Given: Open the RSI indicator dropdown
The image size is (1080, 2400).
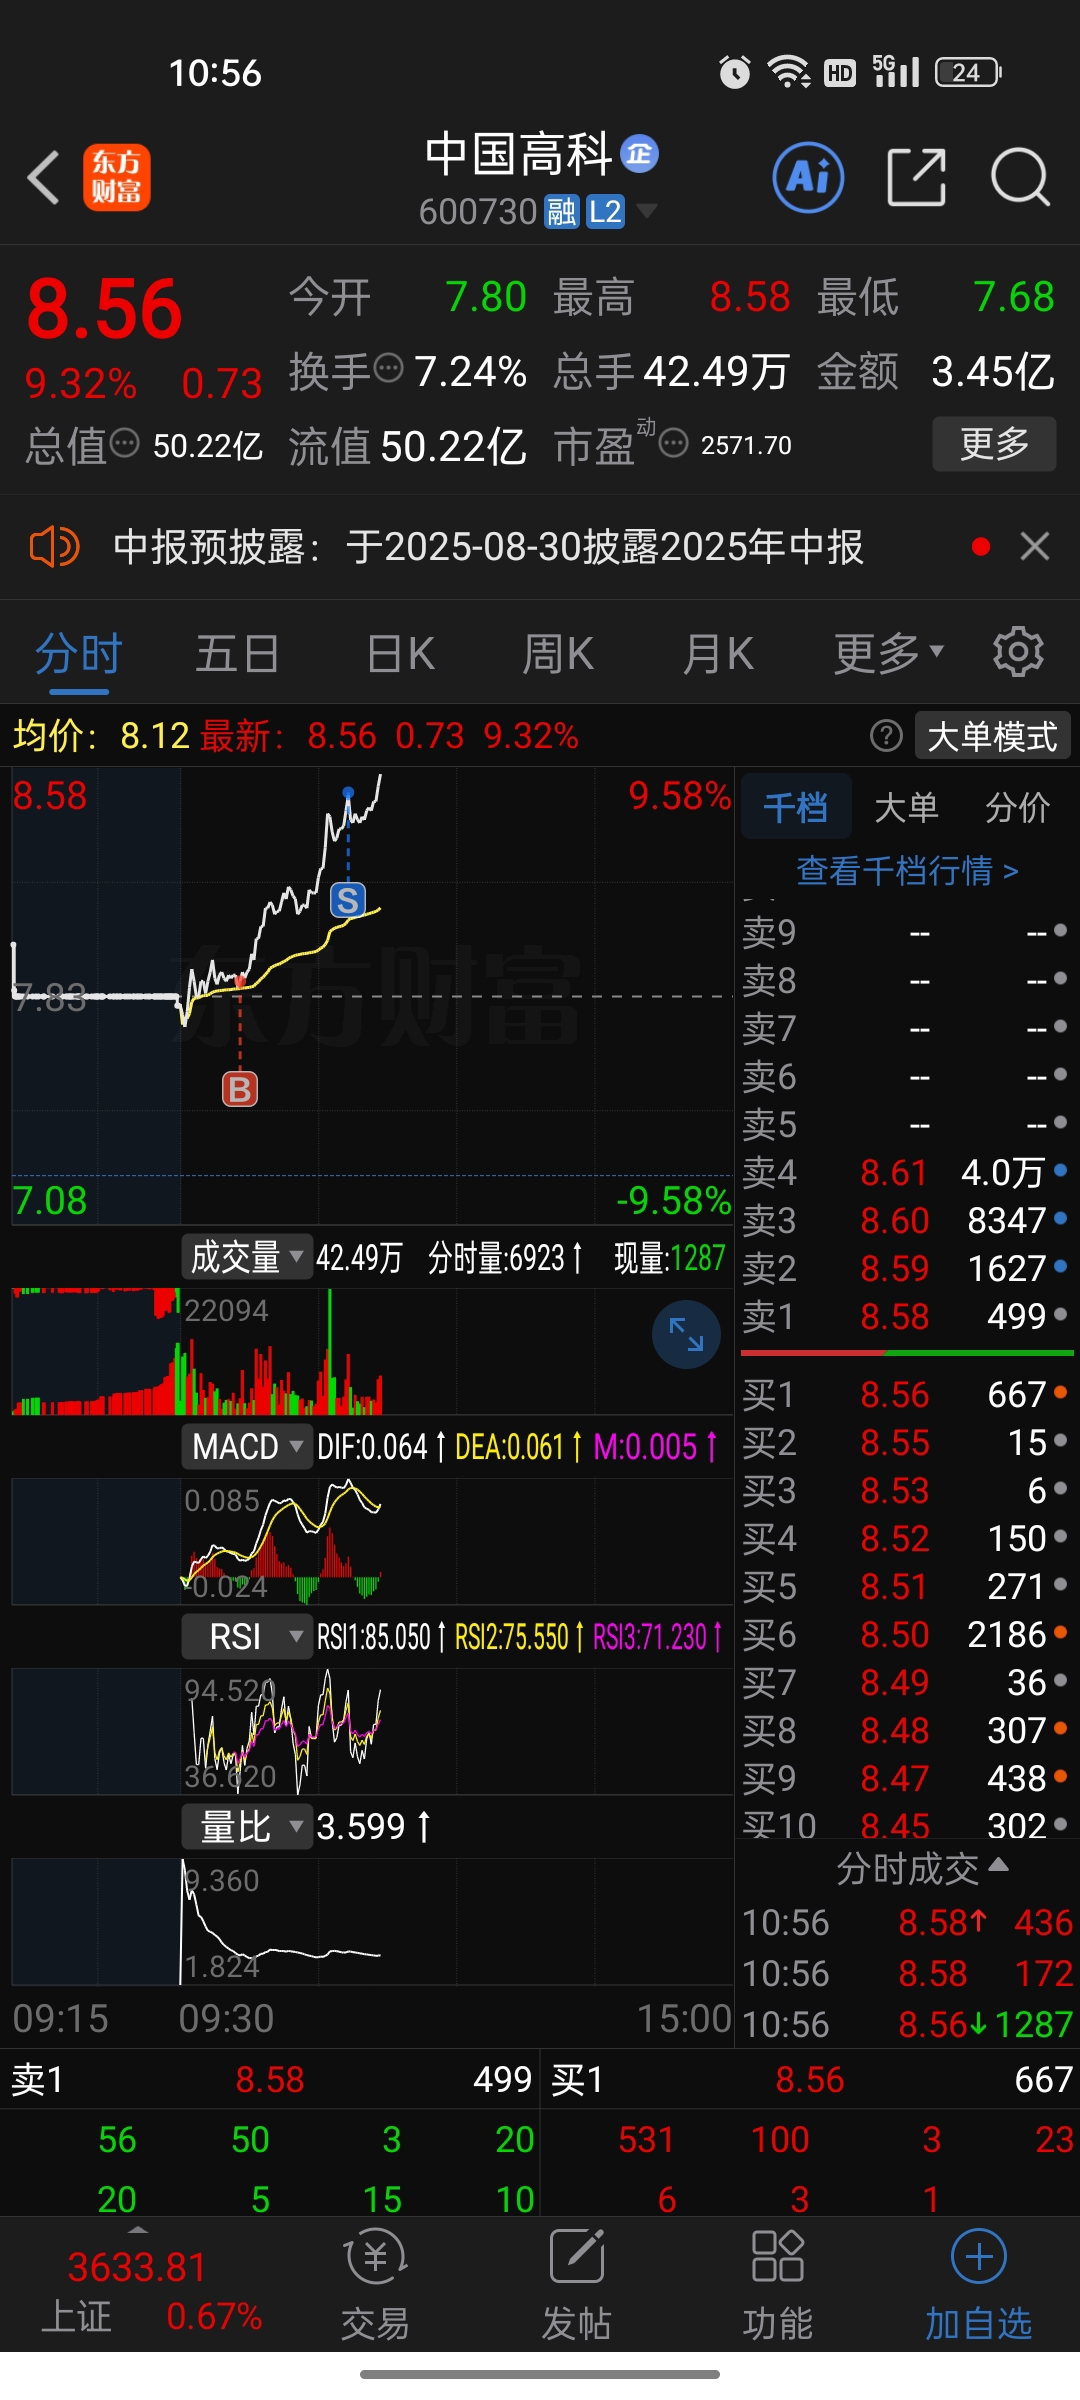Looking at the screenshot, I should pos(247,1636).
